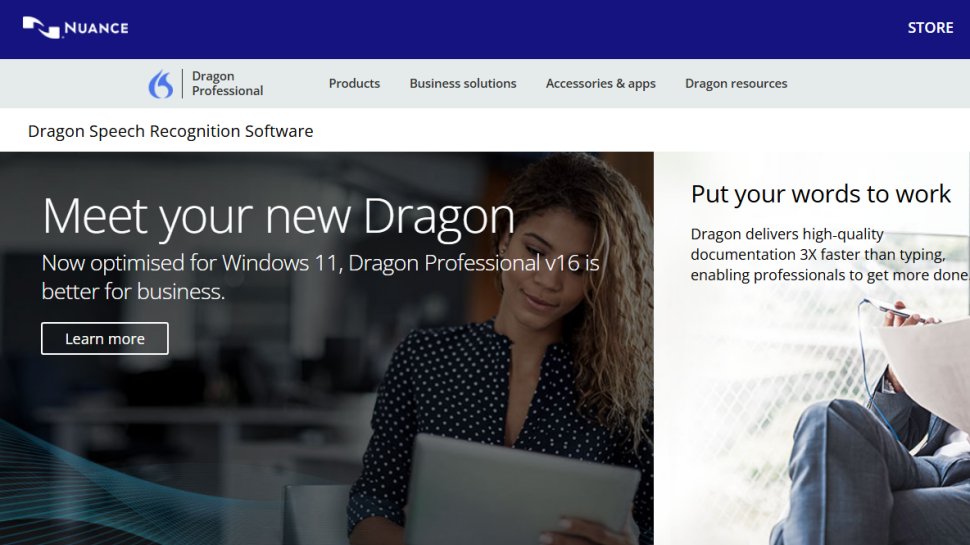
Task: Open the STORE link
Action: [930, 28]
